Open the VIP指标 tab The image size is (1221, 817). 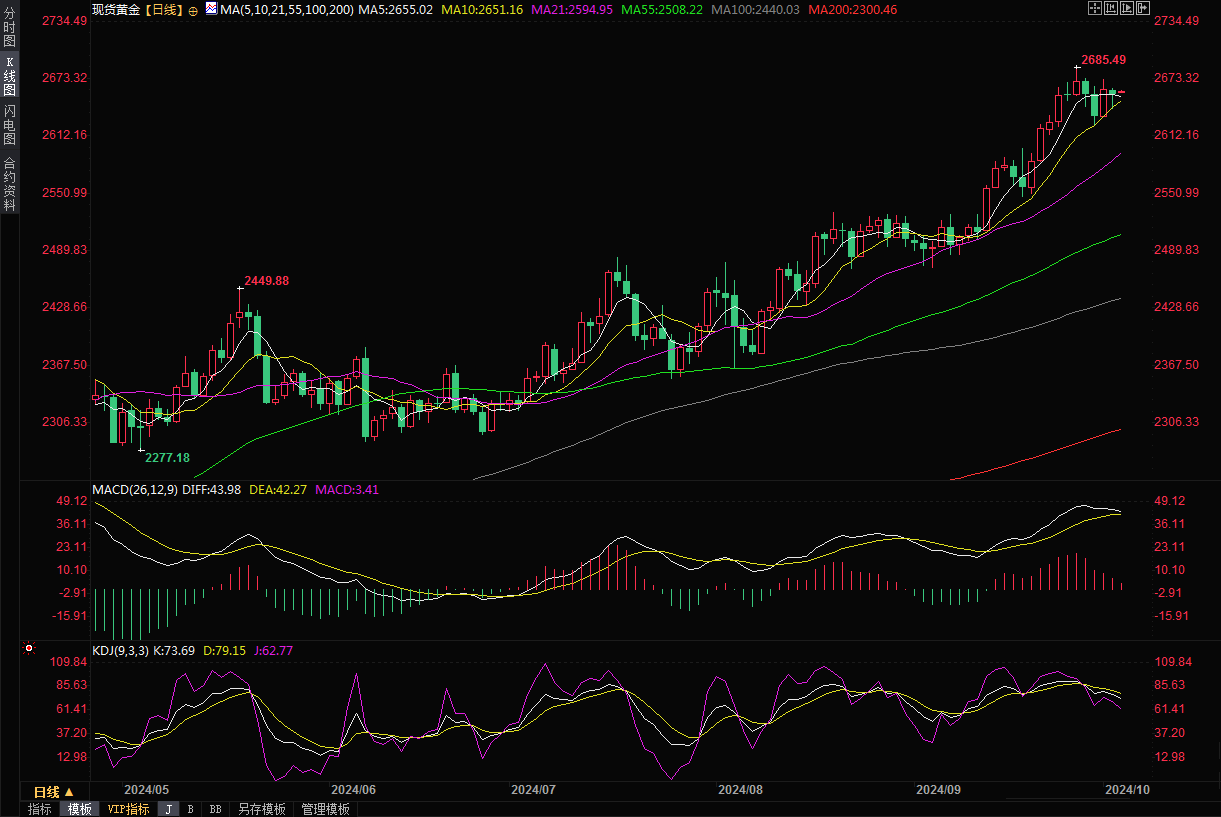[128, 809]
